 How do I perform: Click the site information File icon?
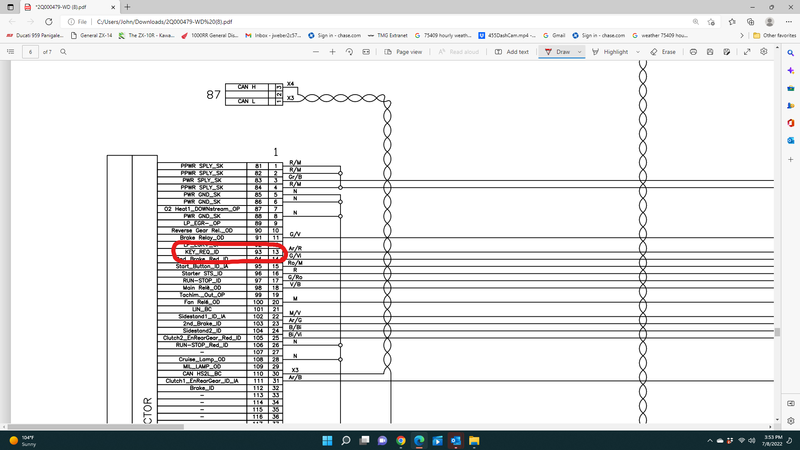coord(78,22)
